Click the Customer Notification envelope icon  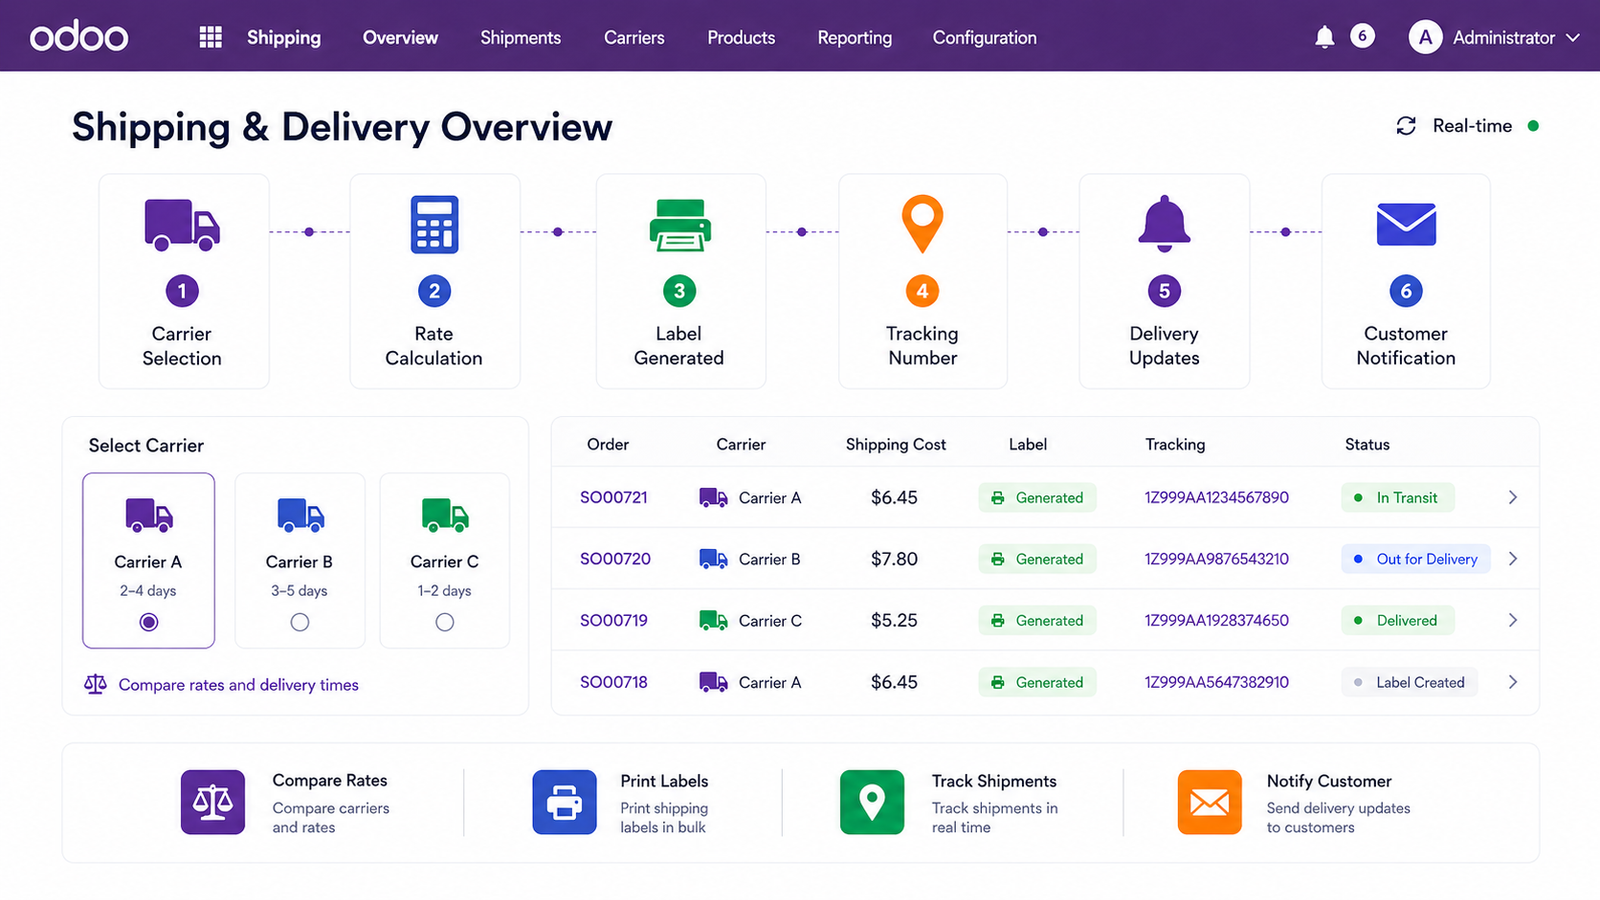click(x=1406, y=224)
